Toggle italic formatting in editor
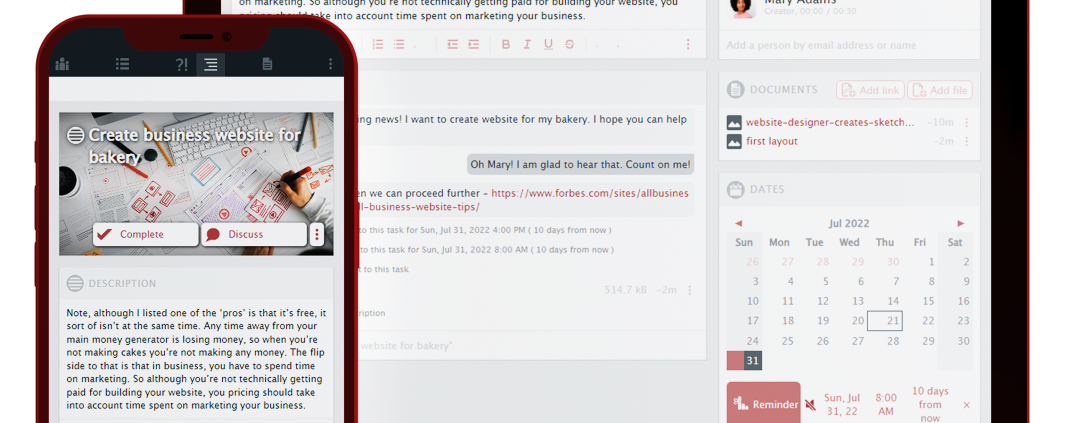 [526, 44]
